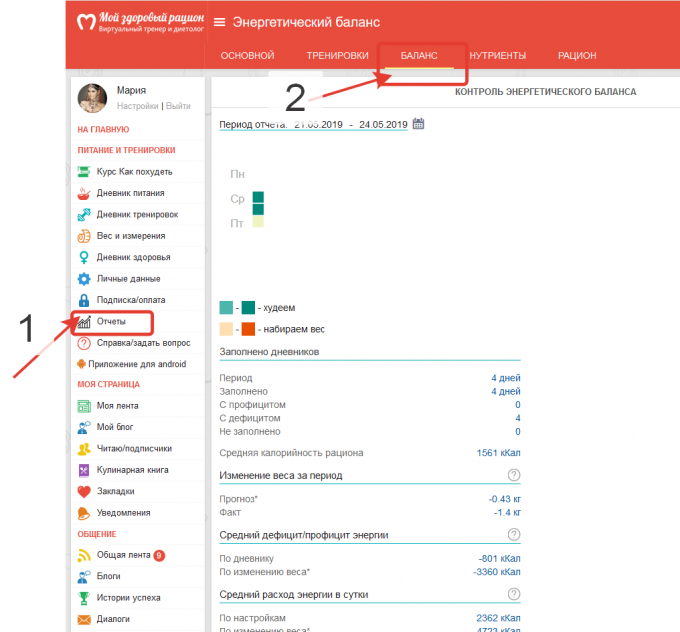Click the Выйти logout link

pyautogui.click(x=178, y=106)
